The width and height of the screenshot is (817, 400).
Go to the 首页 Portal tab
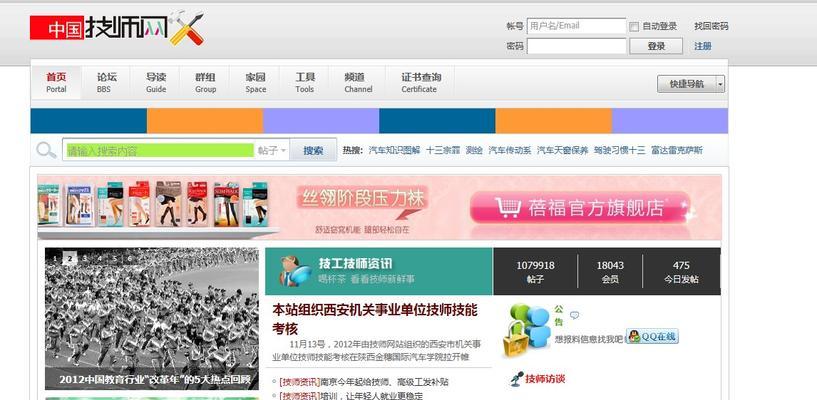pyautogui.click(x=56, y=83)
